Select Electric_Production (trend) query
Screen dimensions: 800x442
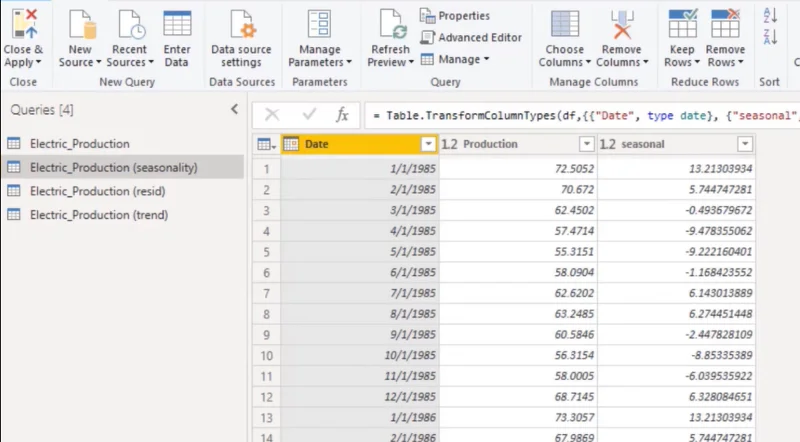click(x=122, y=215)
